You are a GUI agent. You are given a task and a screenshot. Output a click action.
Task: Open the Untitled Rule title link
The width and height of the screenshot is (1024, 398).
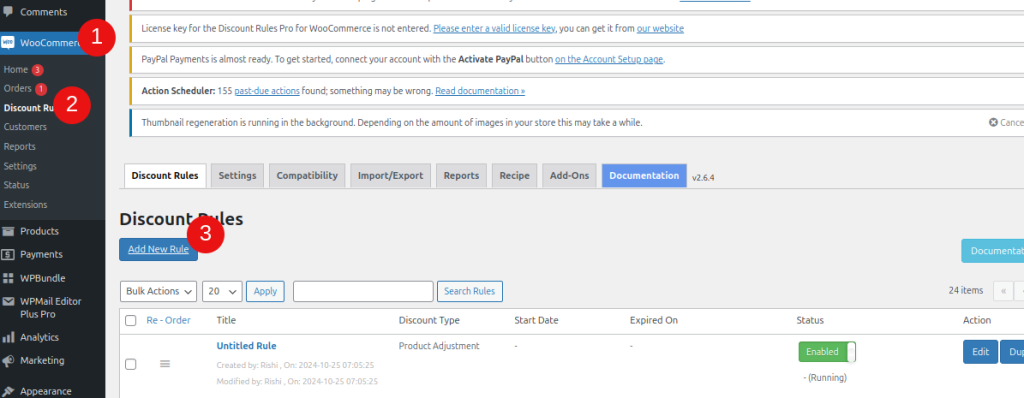coord(246,346)
